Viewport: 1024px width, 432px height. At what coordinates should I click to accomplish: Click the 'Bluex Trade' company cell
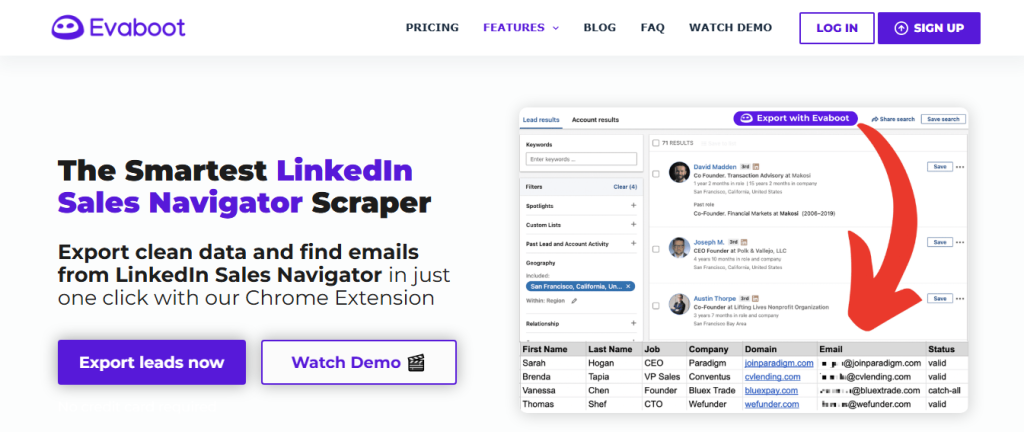coord(714,390)
